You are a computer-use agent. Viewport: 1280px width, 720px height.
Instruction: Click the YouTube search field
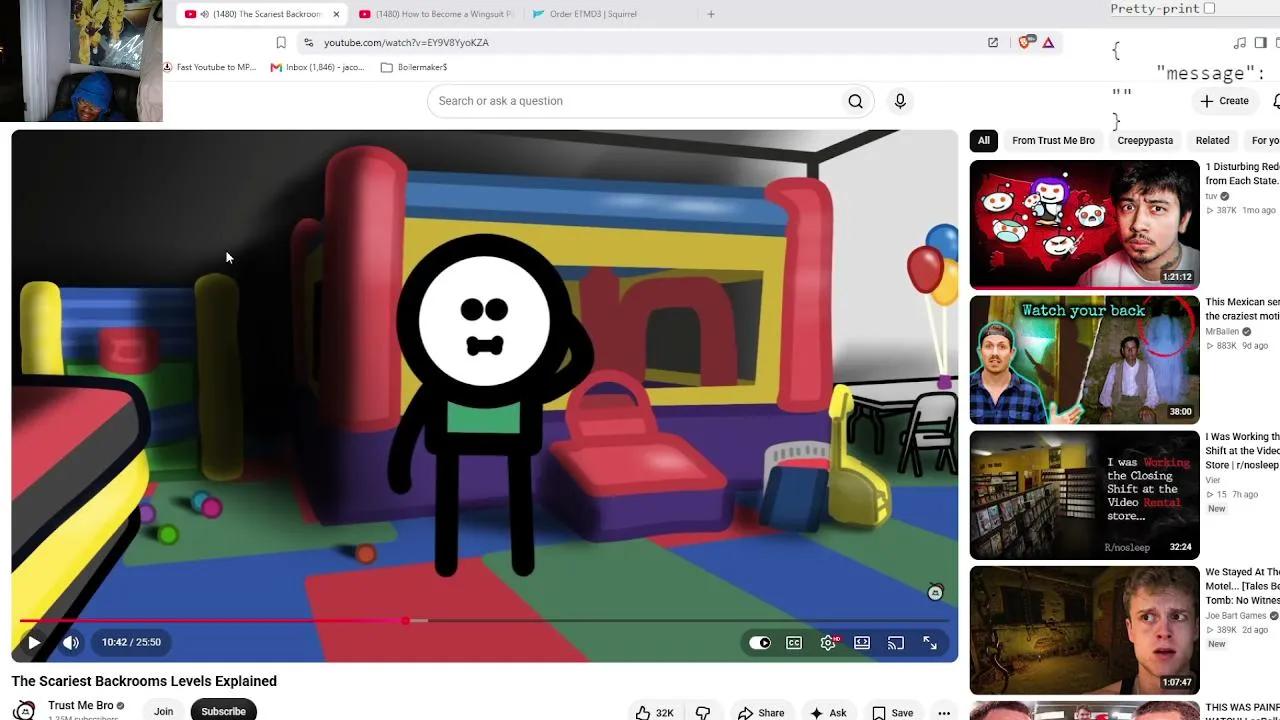click(633, 101)
